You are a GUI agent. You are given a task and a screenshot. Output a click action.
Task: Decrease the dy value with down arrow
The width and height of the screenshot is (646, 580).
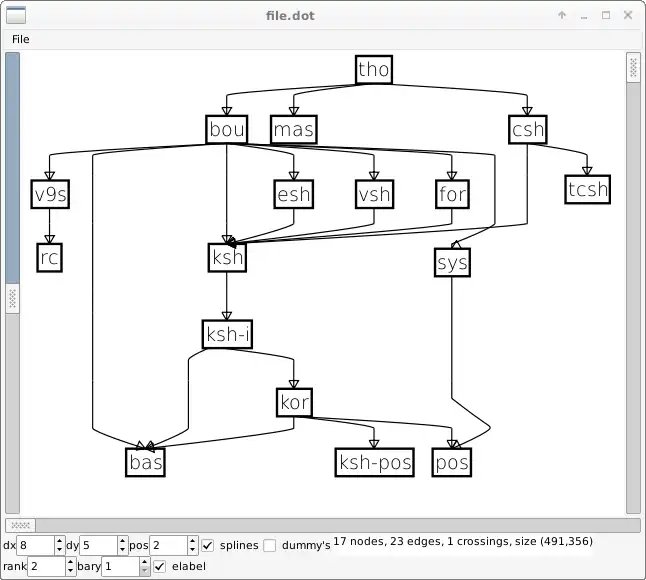122,550
